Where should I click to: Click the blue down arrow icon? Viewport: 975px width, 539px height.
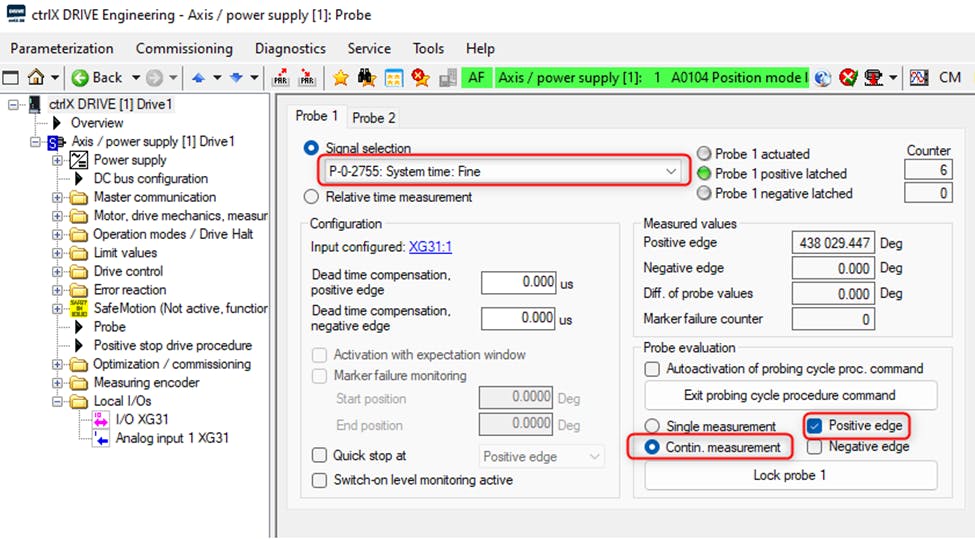236,77
